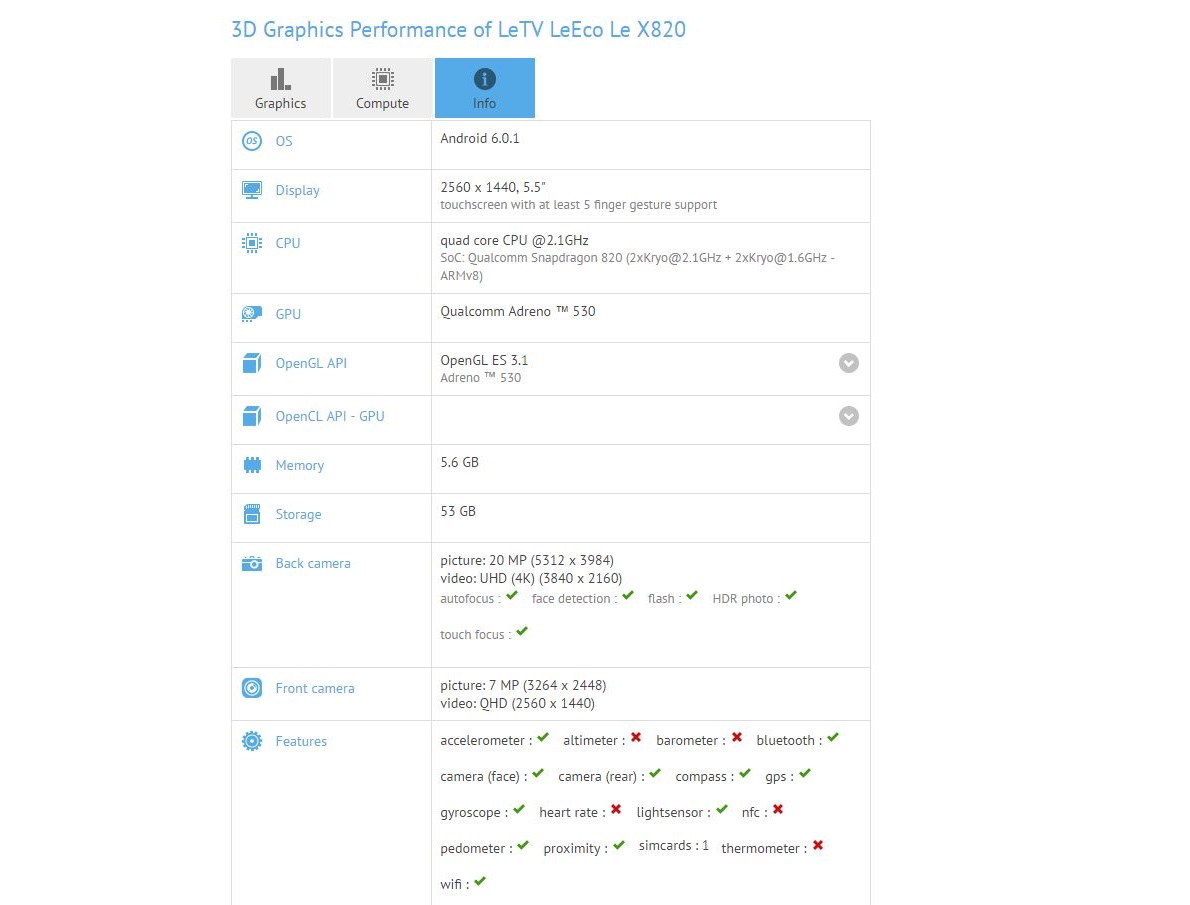This screenshot has width=1190, height=905.
Task: Click the heart rate red cross mark
Action: tap(616, 809)
